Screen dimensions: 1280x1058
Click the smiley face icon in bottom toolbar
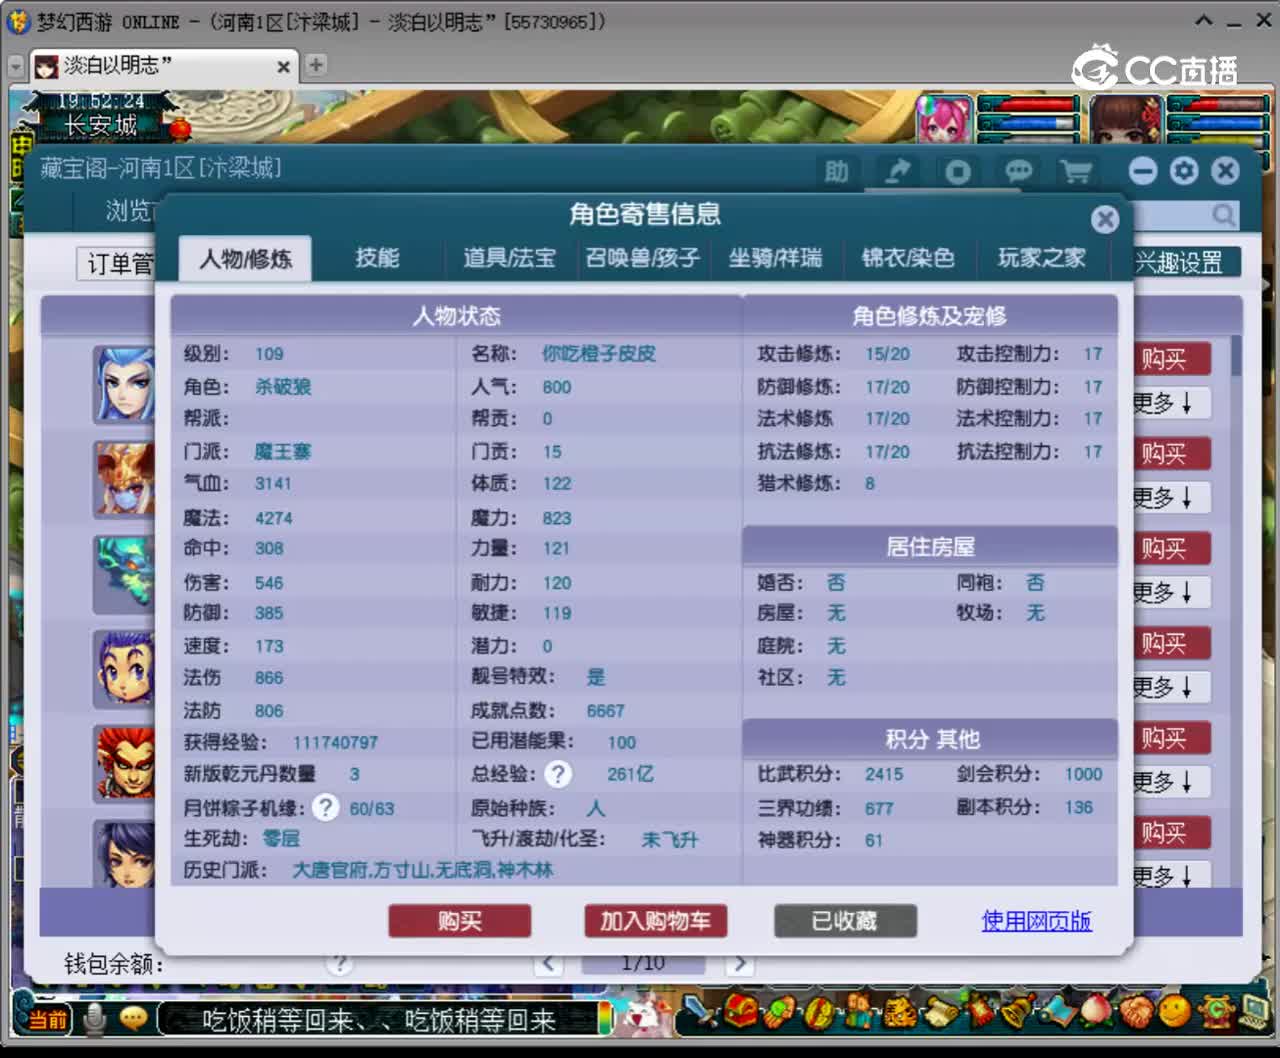tap(1176, 1012)
